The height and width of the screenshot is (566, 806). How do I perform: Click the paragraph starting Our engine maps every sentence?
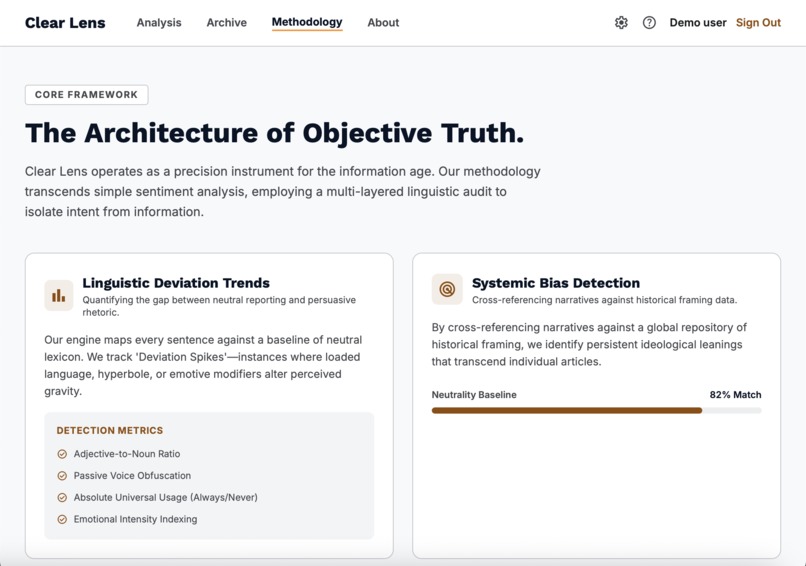(203, 366)
